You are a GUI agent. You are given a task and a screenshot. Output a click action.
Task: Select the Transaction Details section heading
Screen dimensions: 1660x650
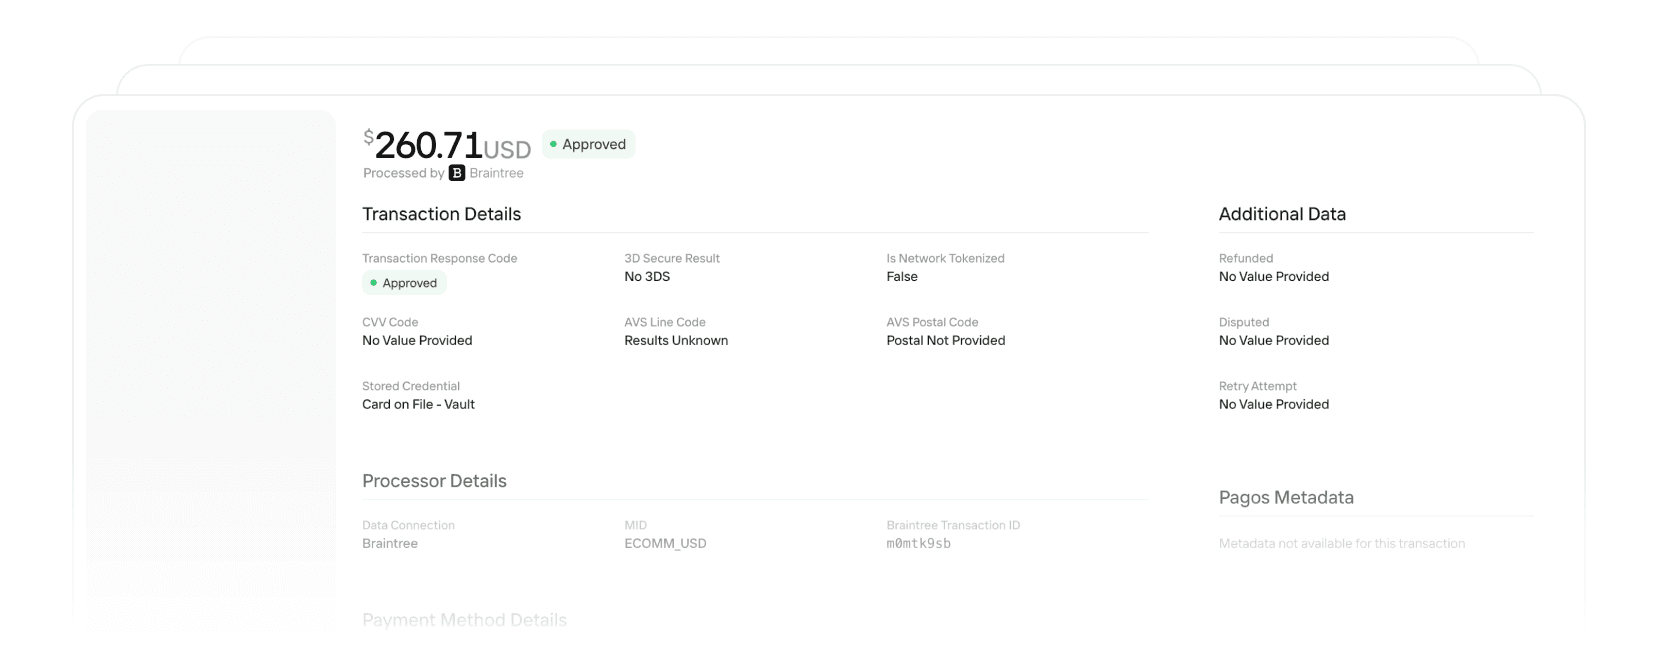441,214
